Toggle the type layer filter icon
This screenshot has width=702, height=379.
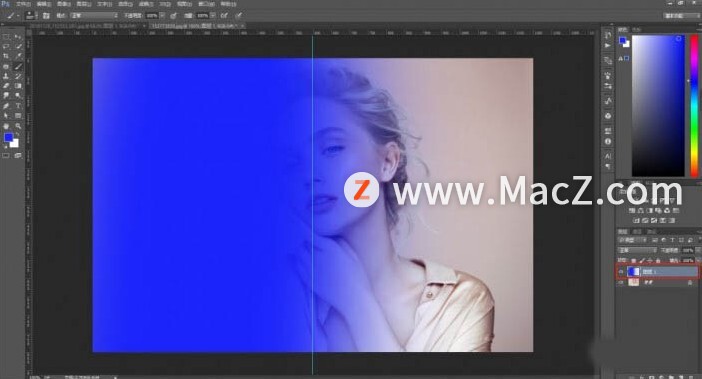[672, 241]
